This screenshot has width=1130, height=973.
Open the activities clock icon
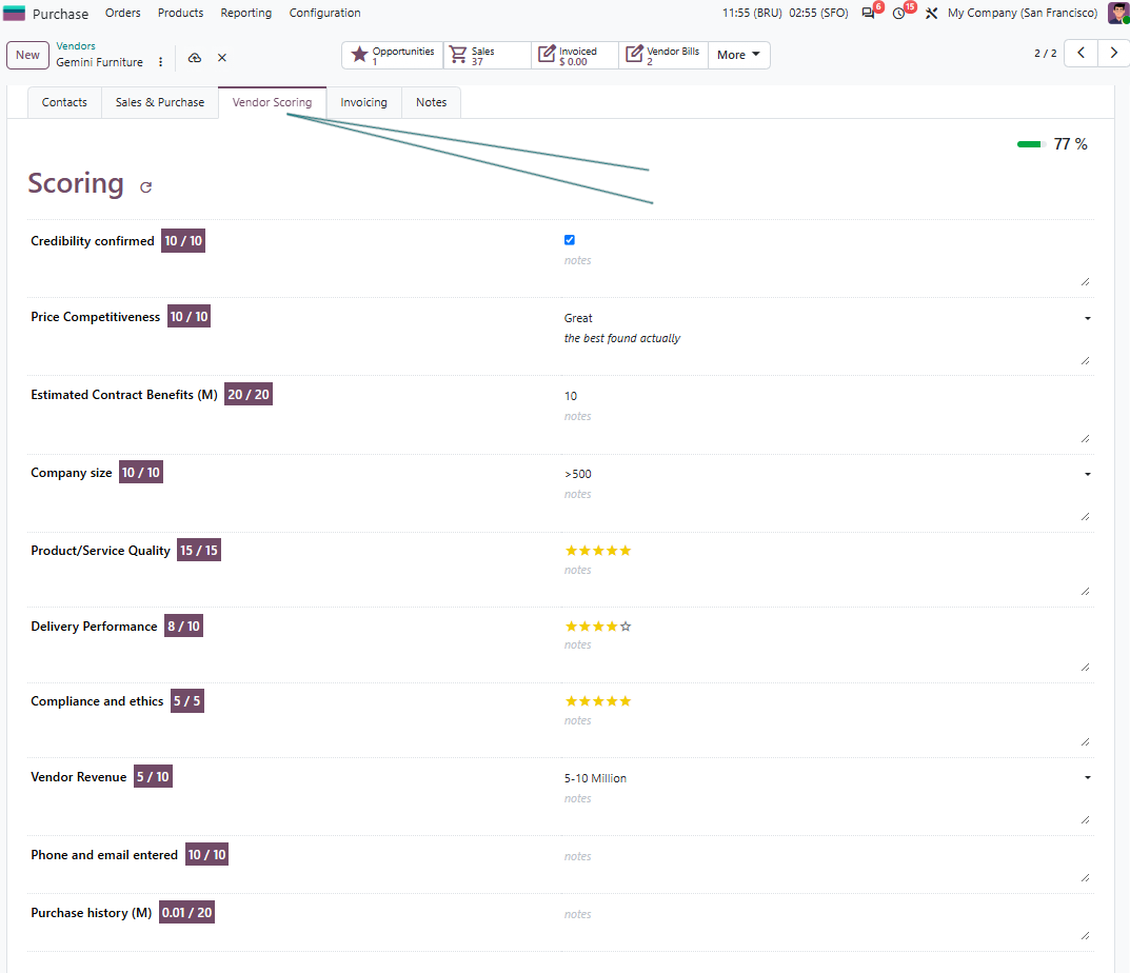899,13
